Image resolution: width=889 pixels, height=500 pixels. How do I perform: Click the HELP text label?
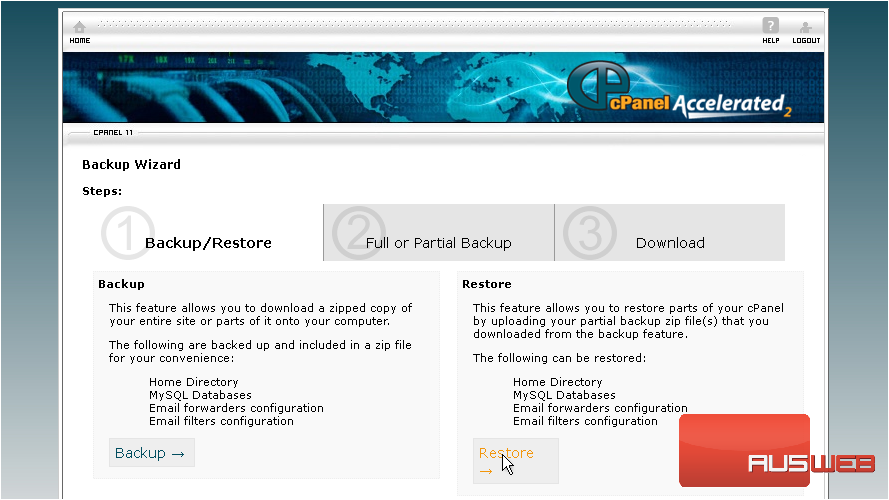(770, 41)
